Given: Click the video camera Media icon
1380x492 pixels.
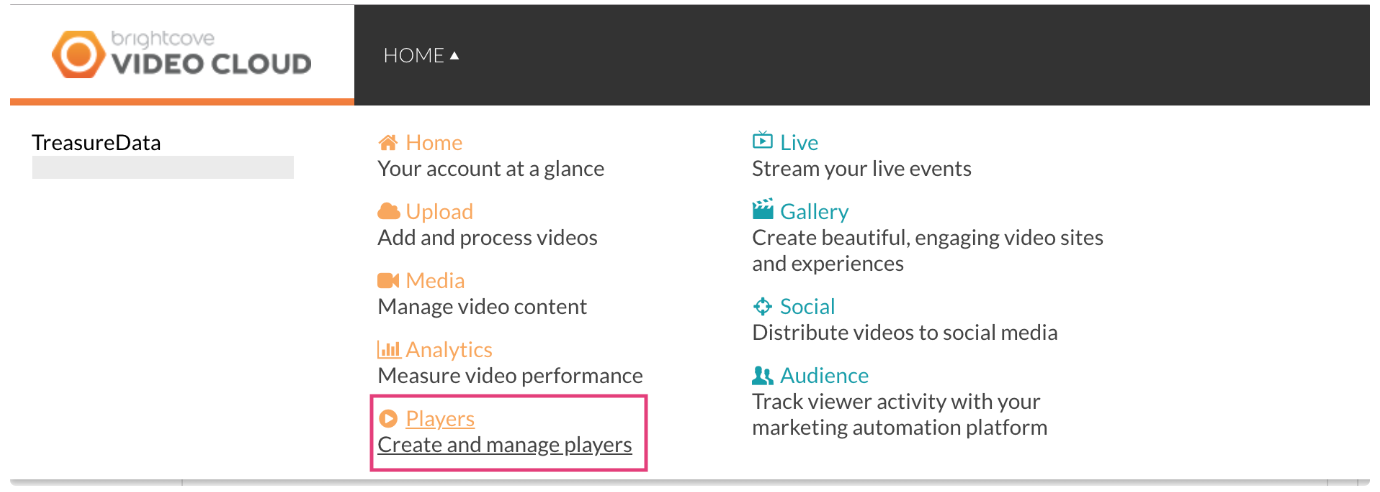Looking at the screenshot, I should (x=388, y=281).
